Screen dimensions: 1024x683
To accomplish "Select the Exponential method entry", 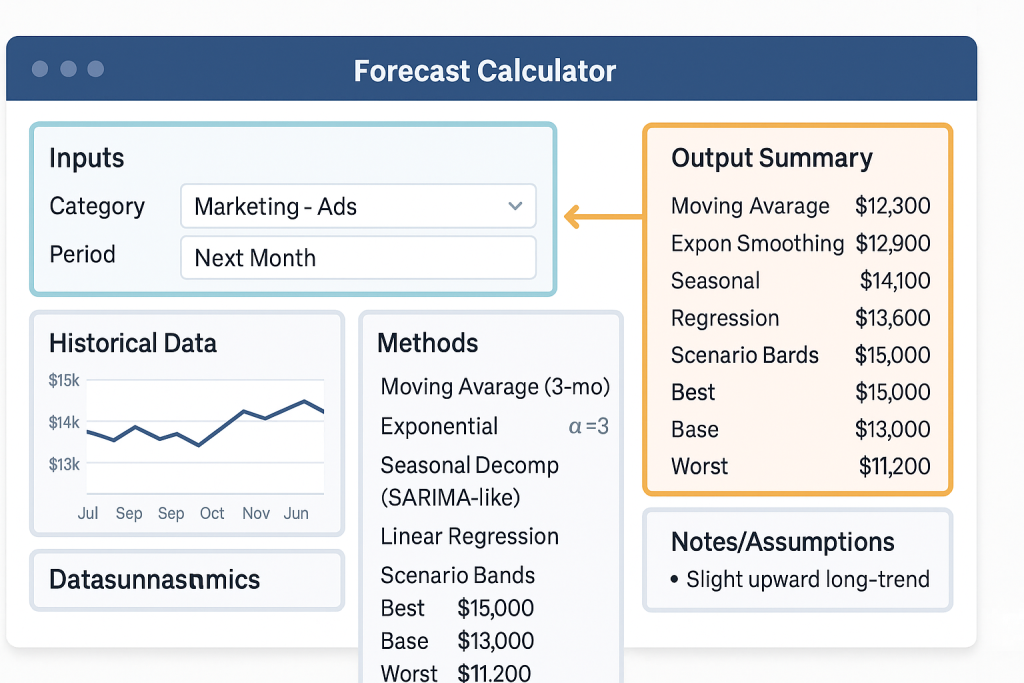I will click(439, 427).
